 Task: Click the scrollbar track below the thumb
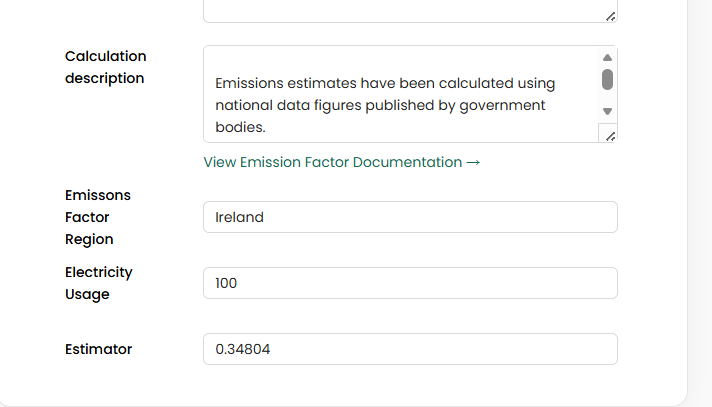click(x=607, y=97)
